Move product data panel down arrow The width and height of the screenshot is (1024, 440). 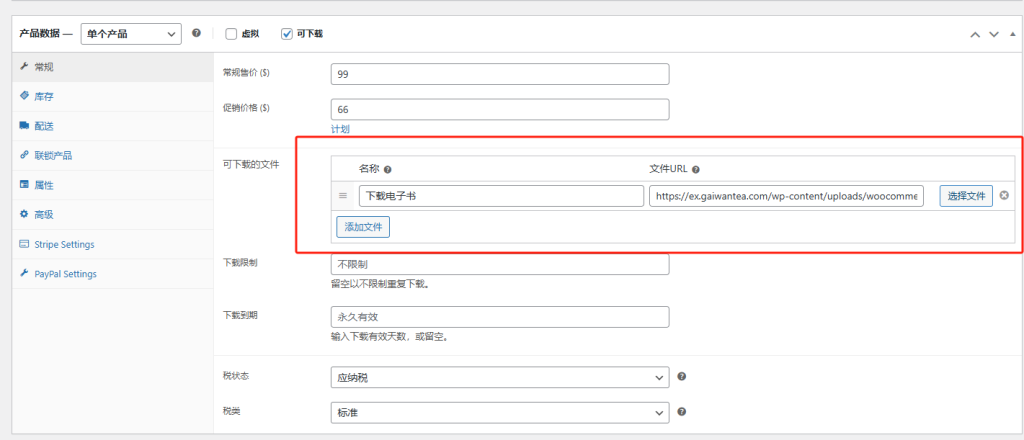coord(994,34)
